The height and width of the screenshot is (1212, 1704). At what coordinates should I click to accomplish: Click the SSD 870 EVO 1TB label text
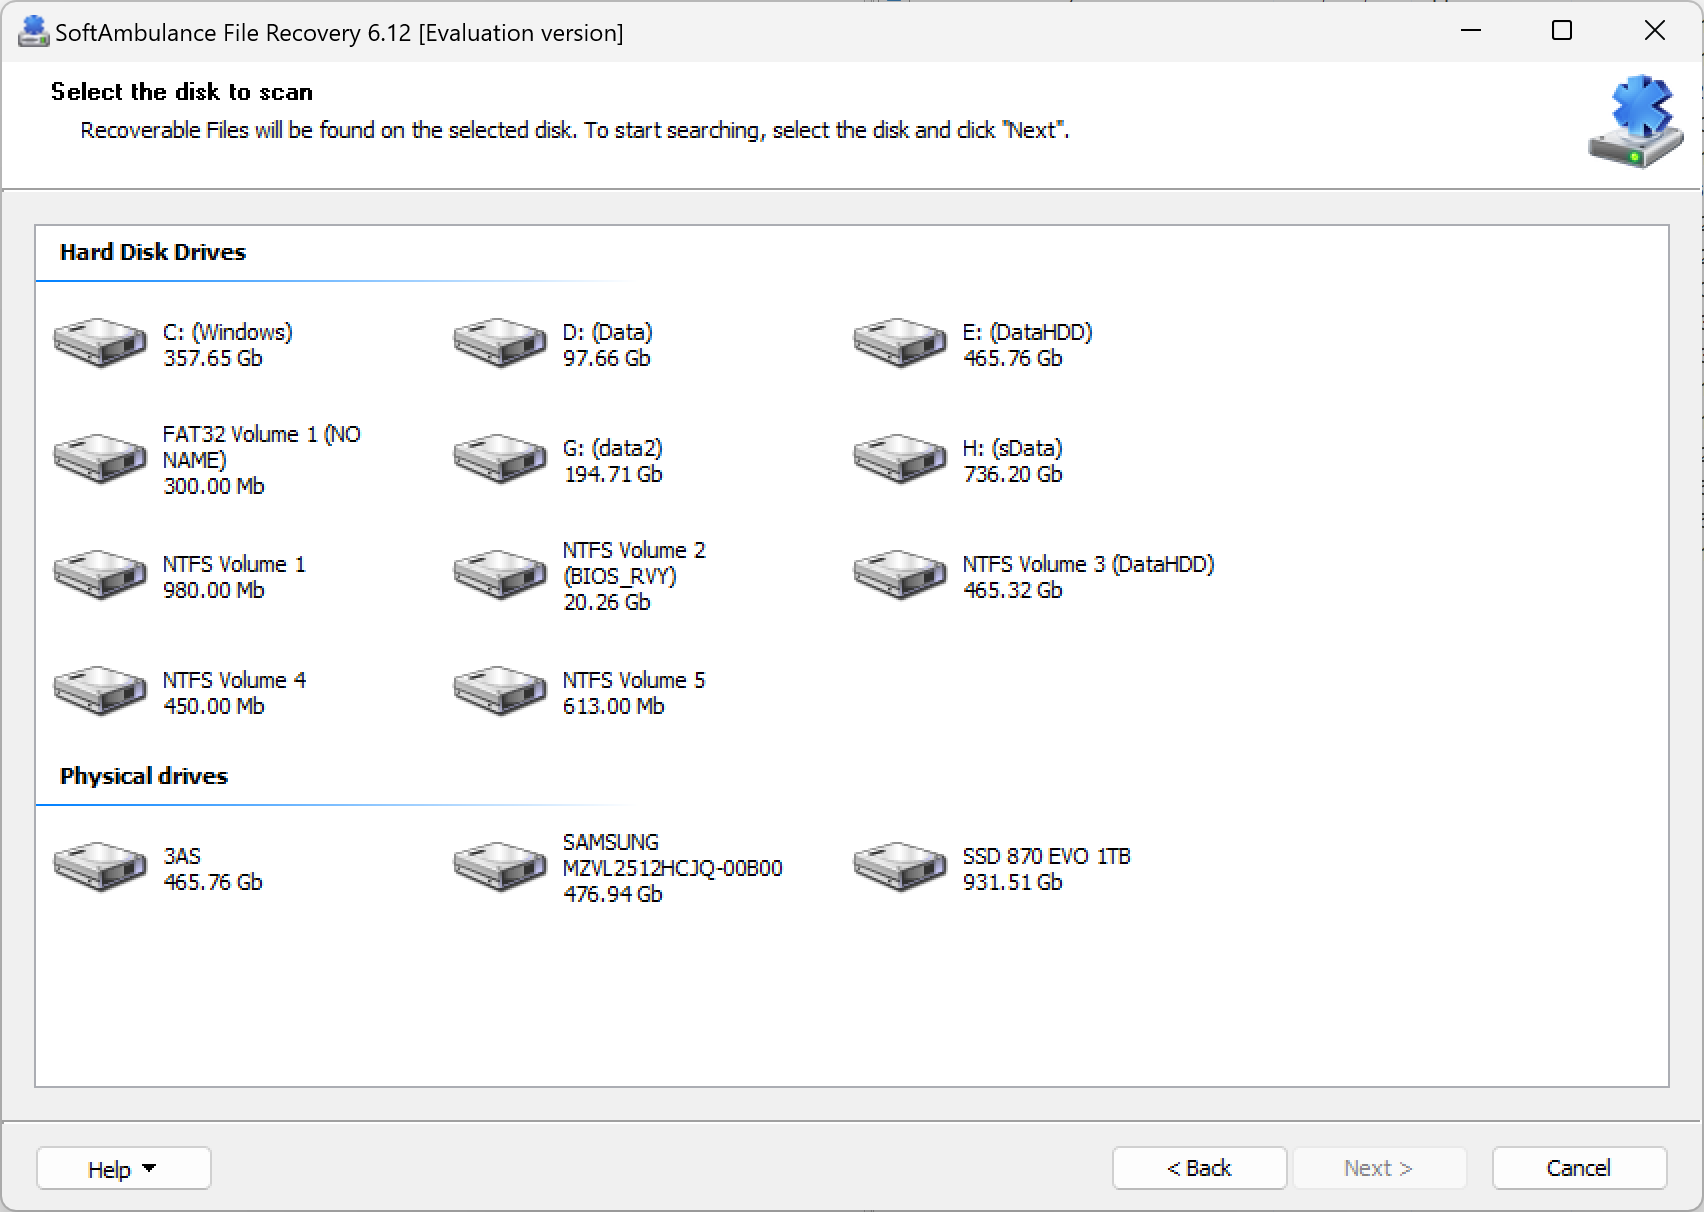point(1047,856)
